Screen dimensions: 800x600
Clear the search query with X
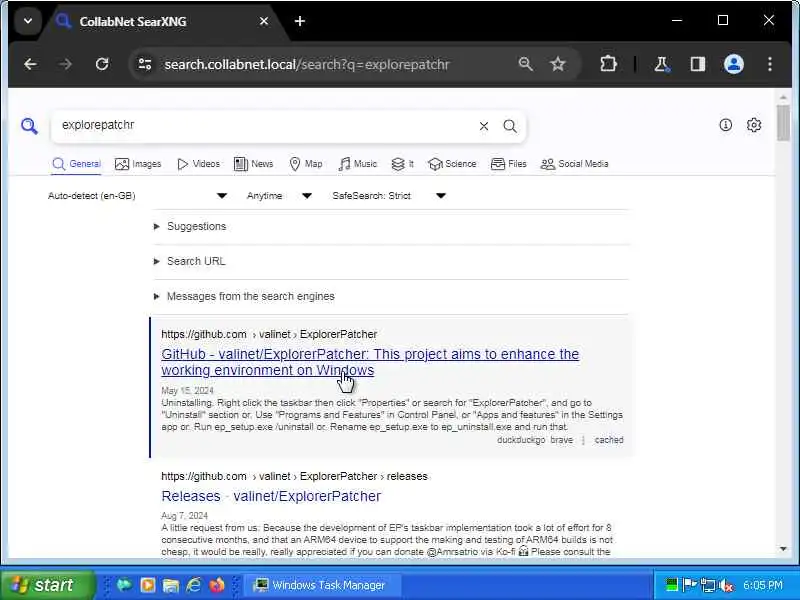pyautogui.click(x=484, y=126)
